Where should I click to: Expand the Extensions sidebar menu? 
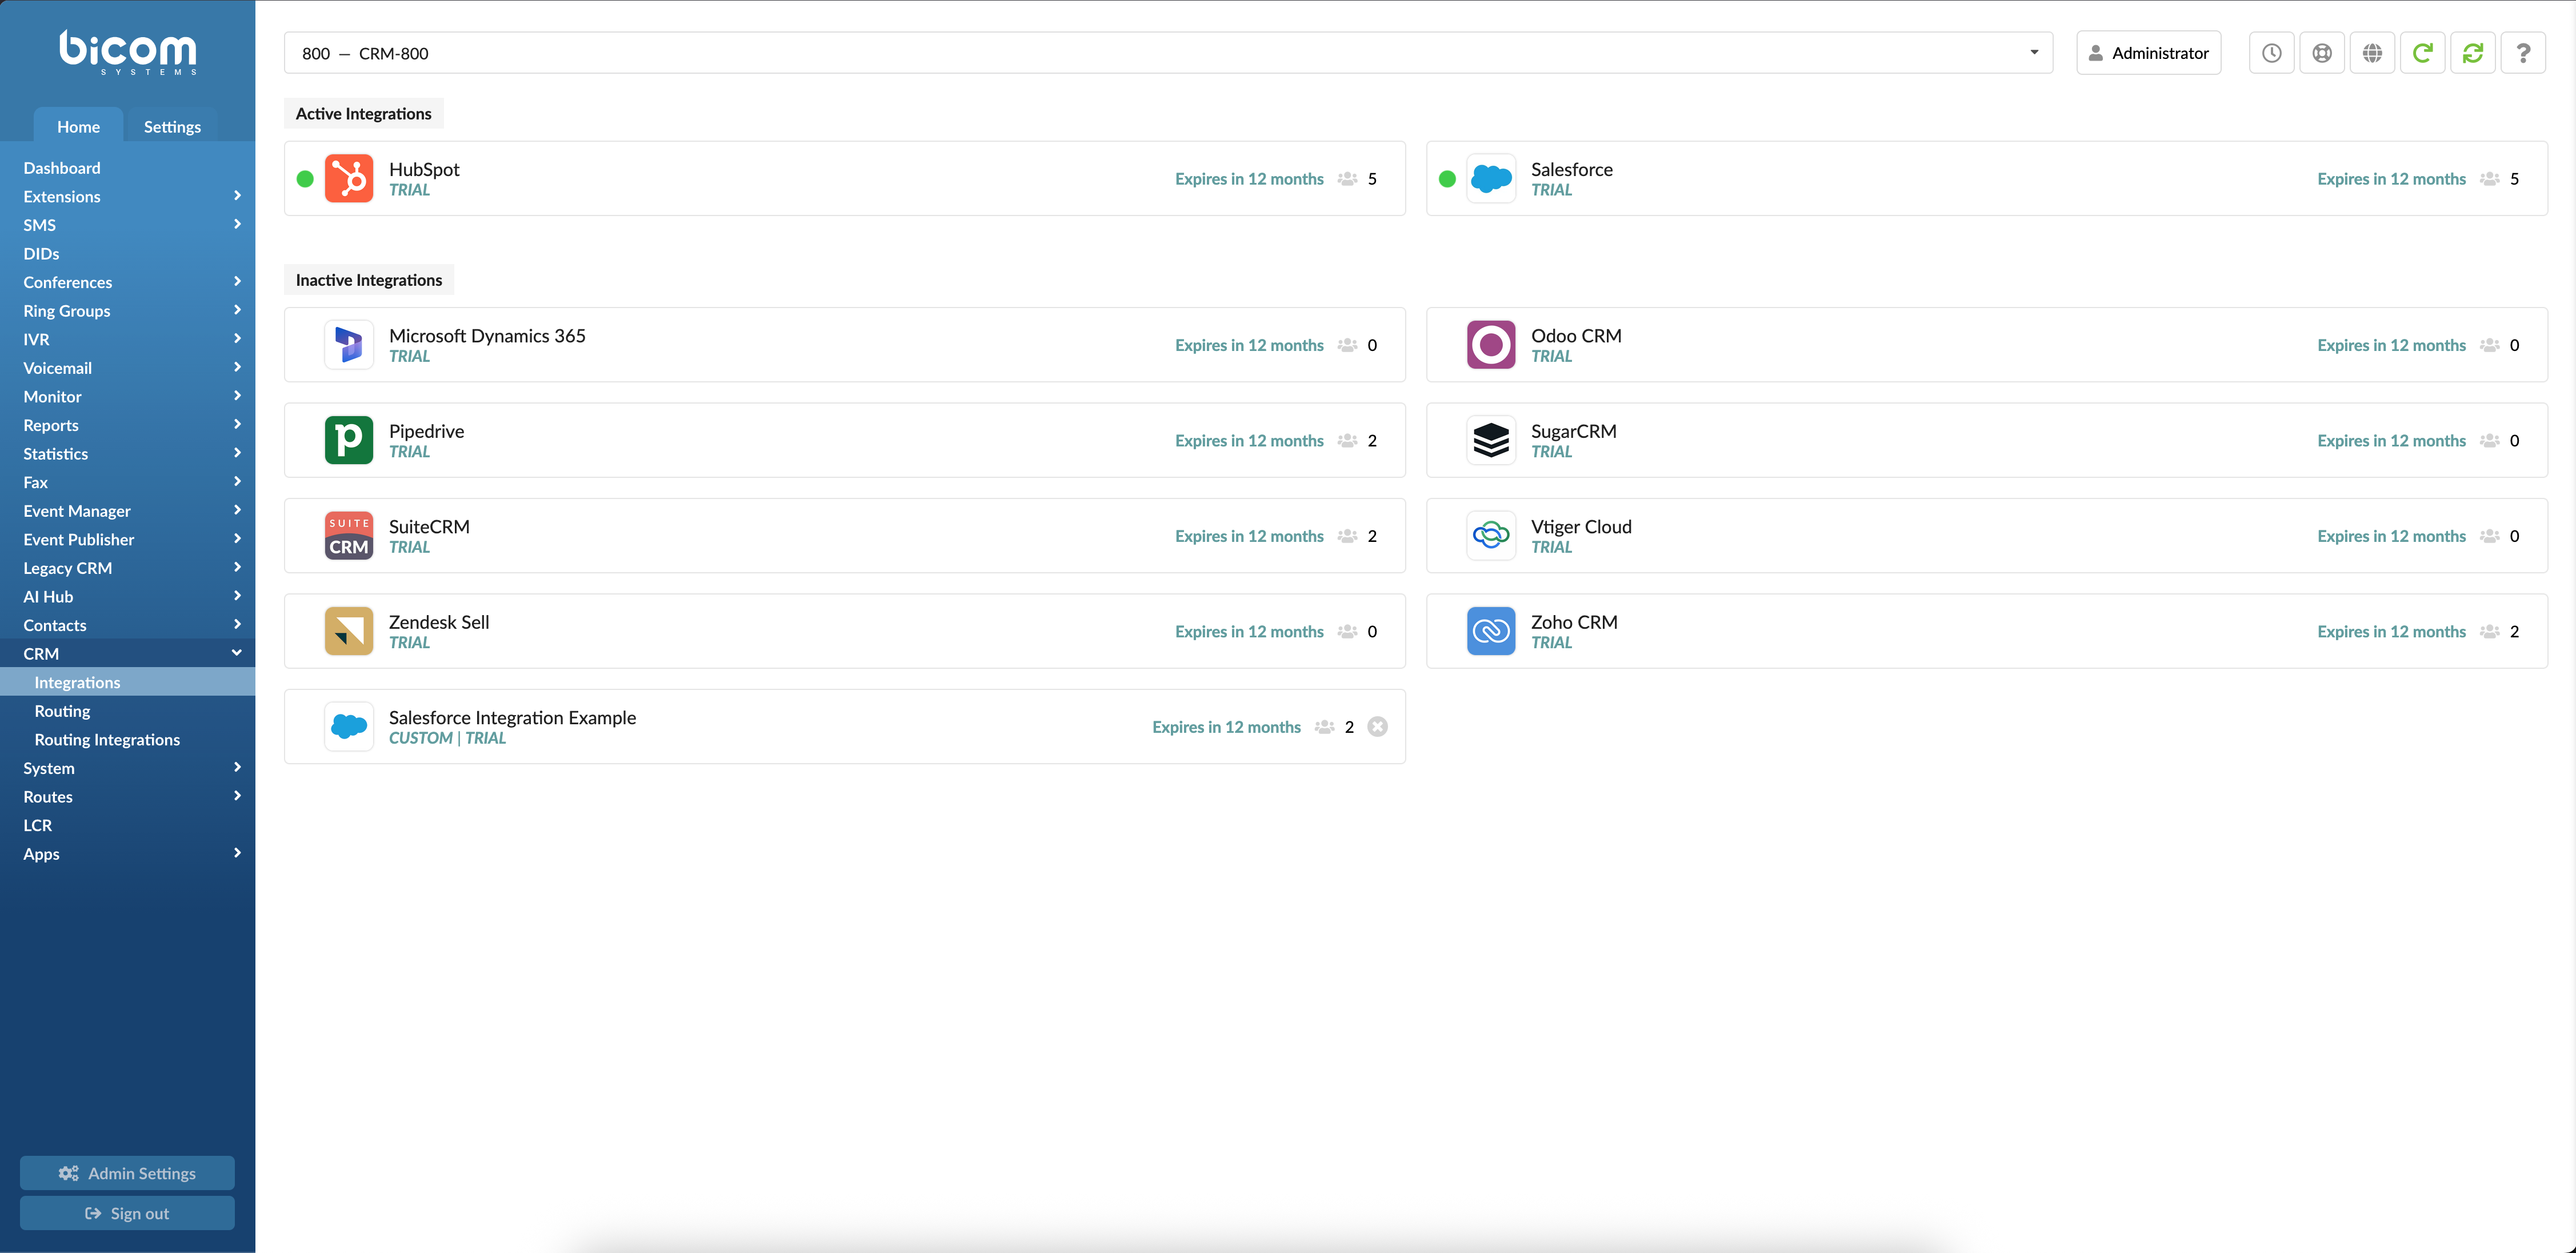pyautogui.click(x=128, y=196)
